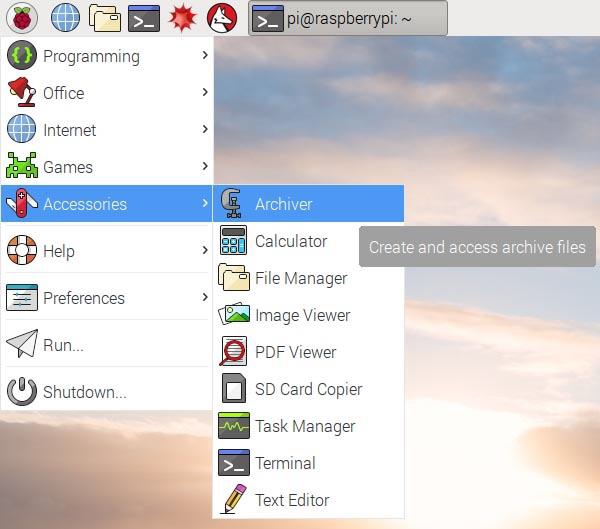Click the Help lifebuoy icon
The width and height of the screenshot is (600, 529).
pos(22,250)
